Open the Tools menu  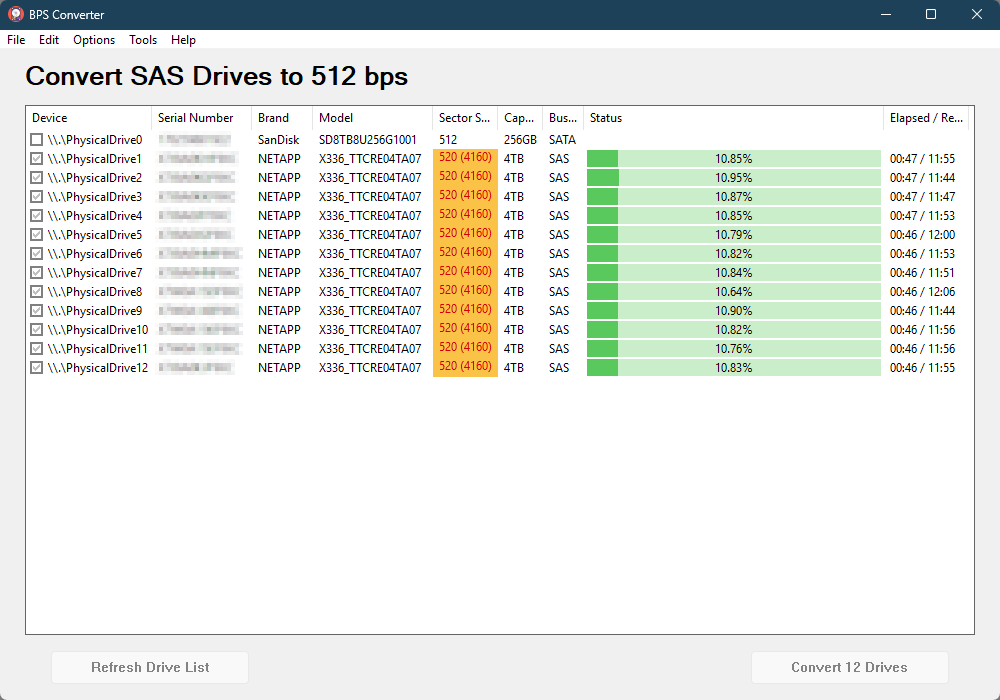(142, 40)
